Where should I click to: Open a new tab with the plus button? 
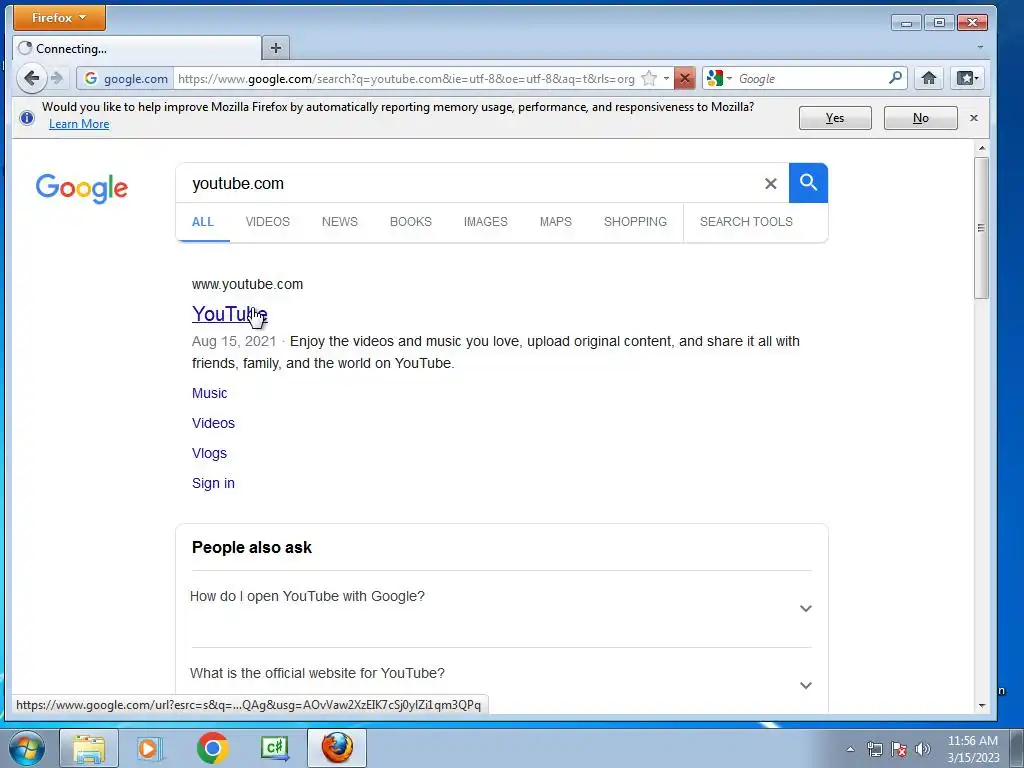pyautogui.click(x=276, y=48)
